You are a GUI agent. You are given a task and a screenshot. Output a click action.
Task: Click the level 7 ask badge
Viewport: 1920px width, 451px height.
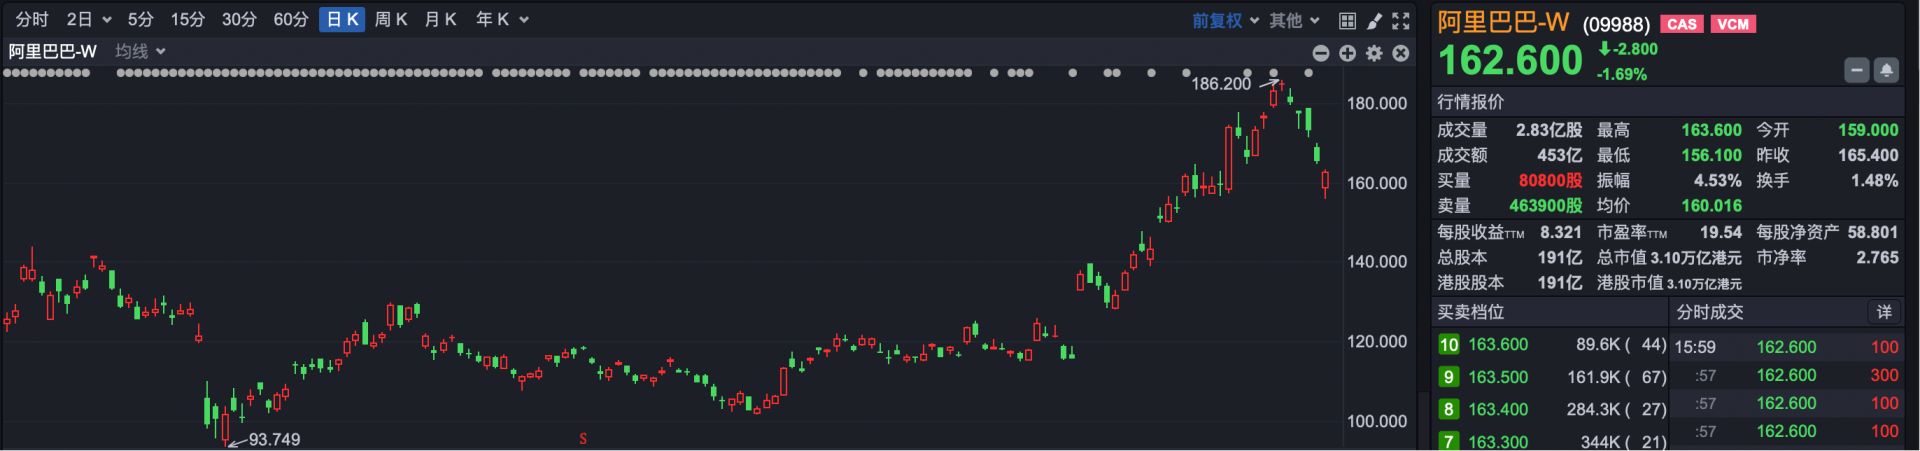[x=1448, y=441]
